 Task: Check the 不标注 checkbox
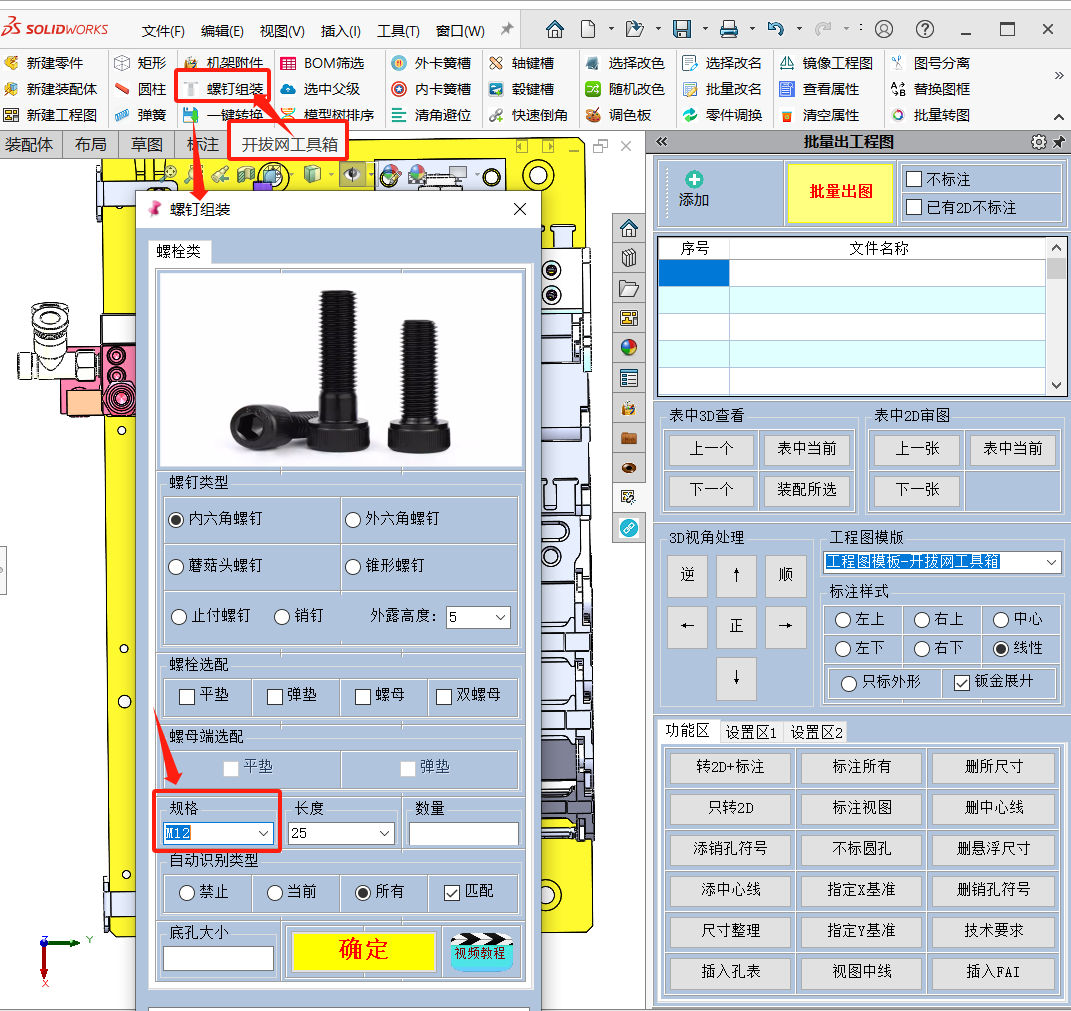pyautogui.click(x=914, y=179)
